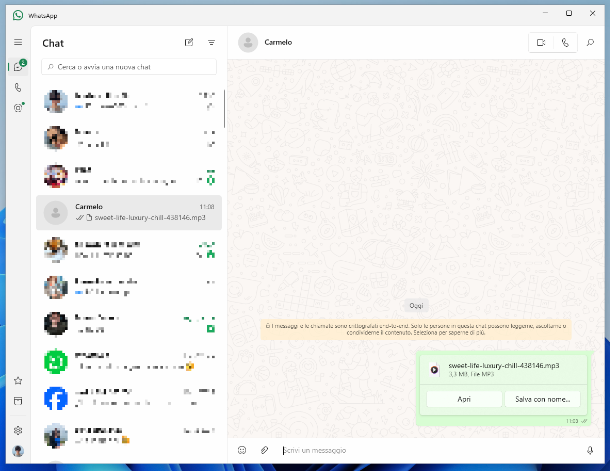Click the Oggi date label

(x=416, y=306)
